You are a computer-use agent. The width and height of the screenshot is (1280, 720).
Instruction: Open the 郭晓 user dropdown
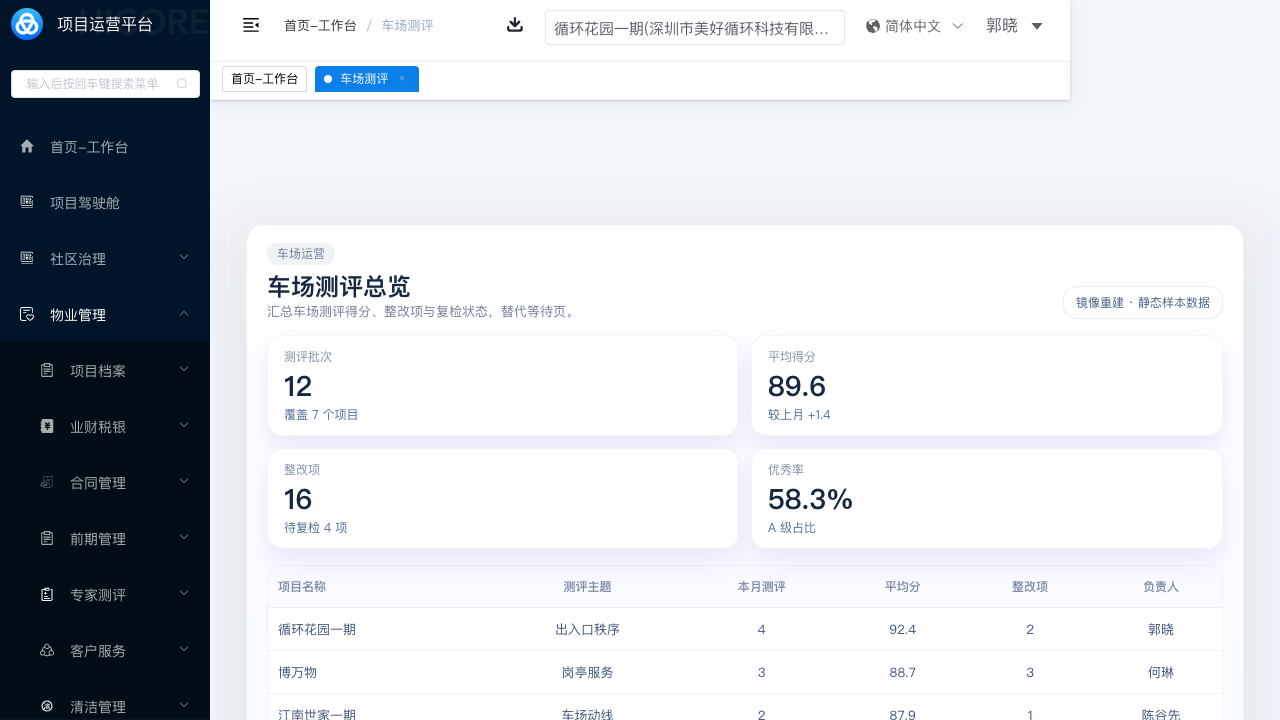[x=1014, y=26]
